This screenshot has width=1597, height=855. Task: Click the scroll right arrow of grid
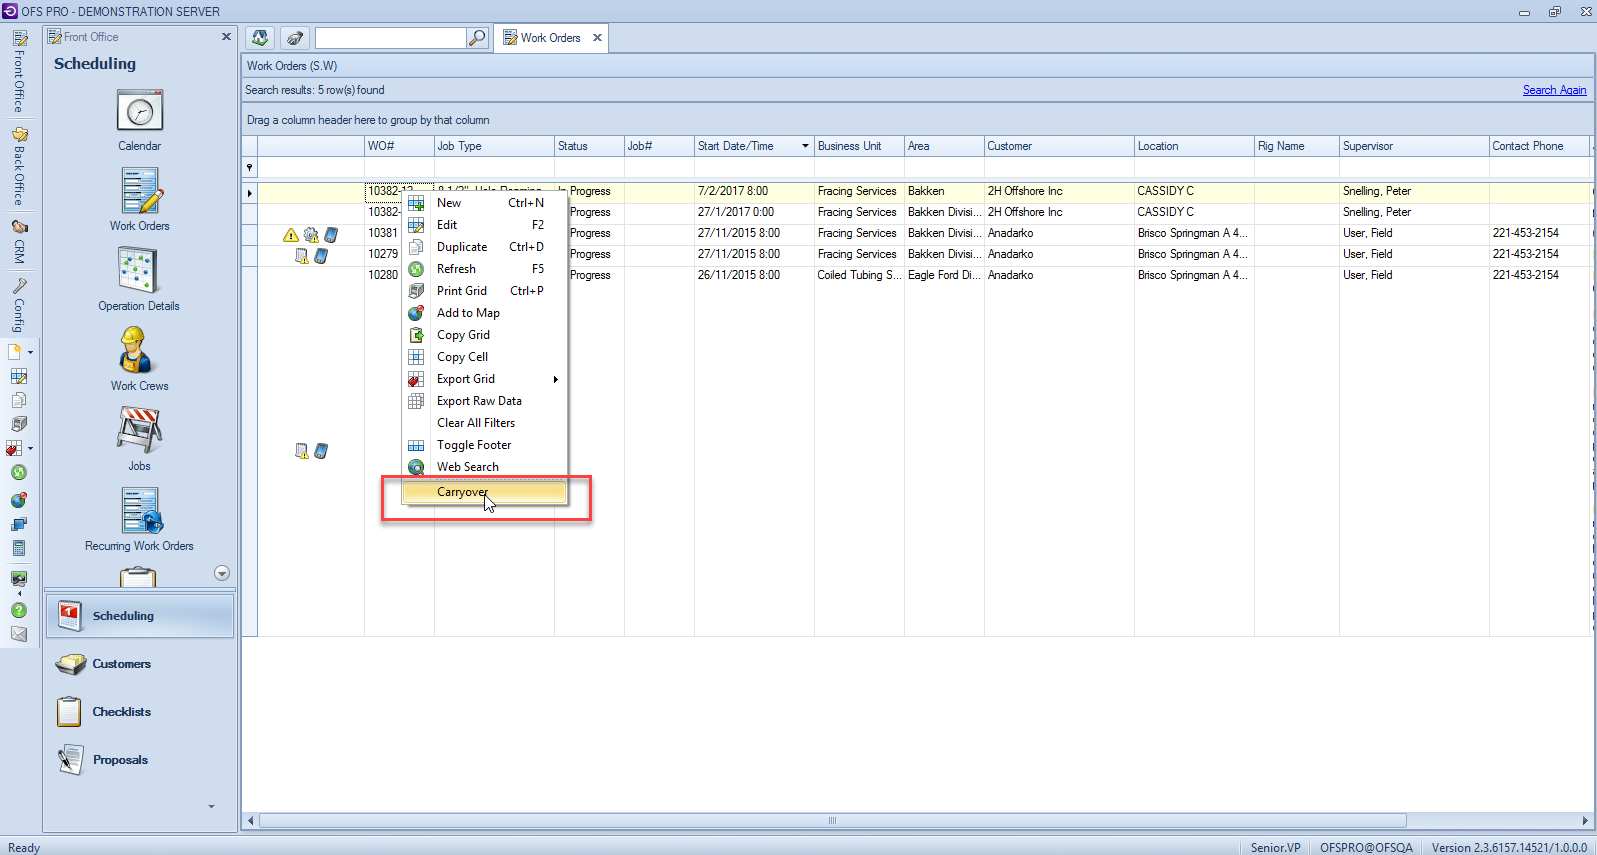pyautogui.click(x=1585, y=821)
